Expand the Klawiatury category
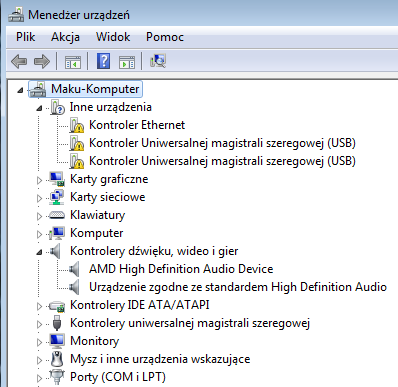This screenshot has height=387, width=398. 39,216
